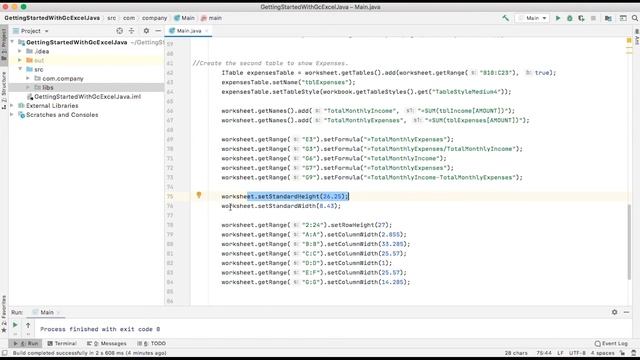Screen dimensions: 640x360
Task: Open the TODO tool window tab
Action: click(x=151, y=343)
